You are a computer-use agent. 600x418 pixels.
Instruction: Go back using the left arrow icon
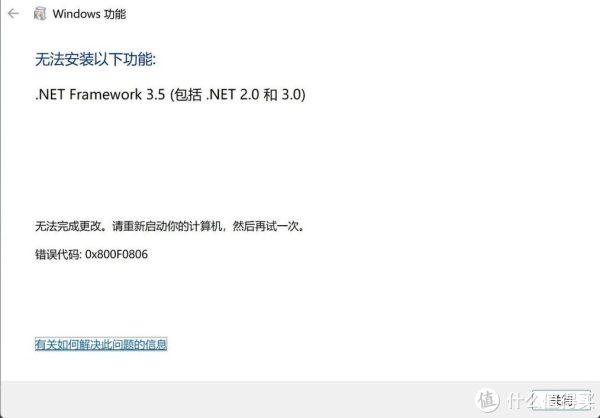click(x=13, y=14)
